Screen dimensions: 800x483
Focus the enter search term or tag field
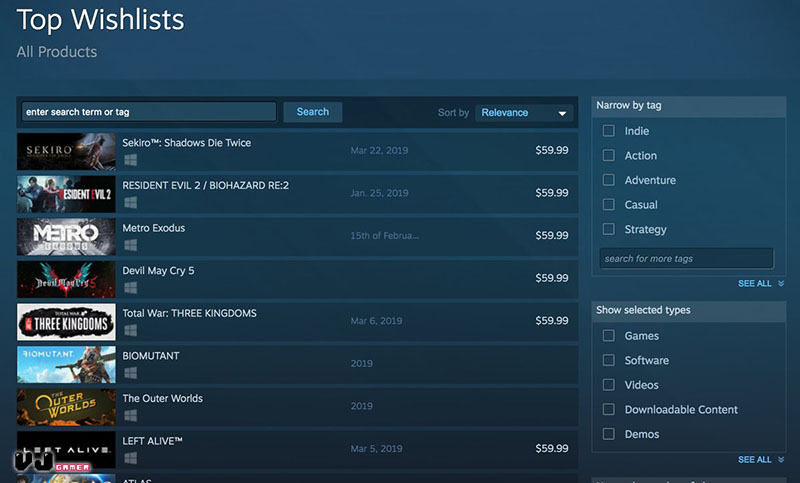(x=149, y=112)
